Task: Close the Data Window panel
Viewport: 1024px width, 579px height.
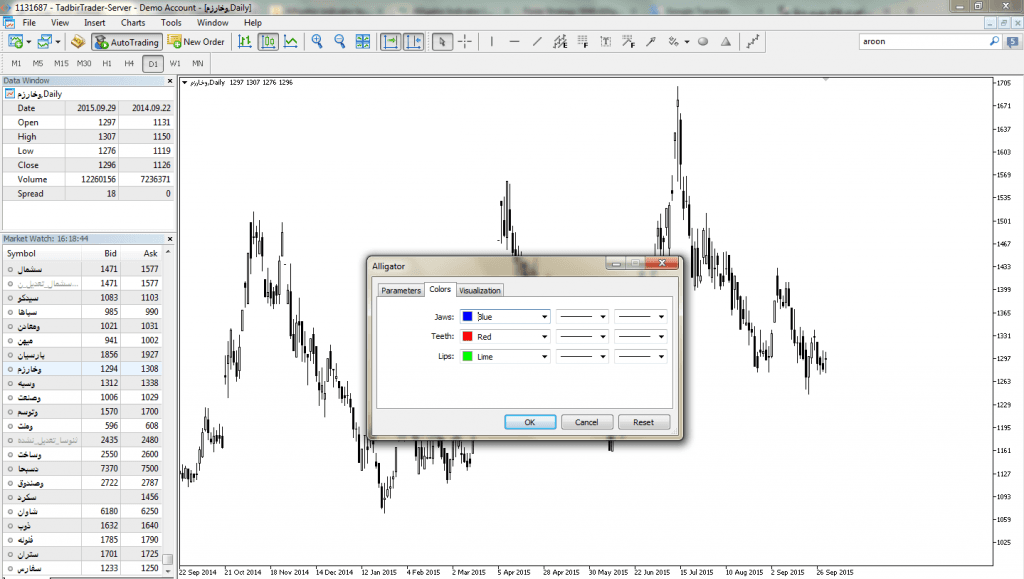Action: [170, 81]
